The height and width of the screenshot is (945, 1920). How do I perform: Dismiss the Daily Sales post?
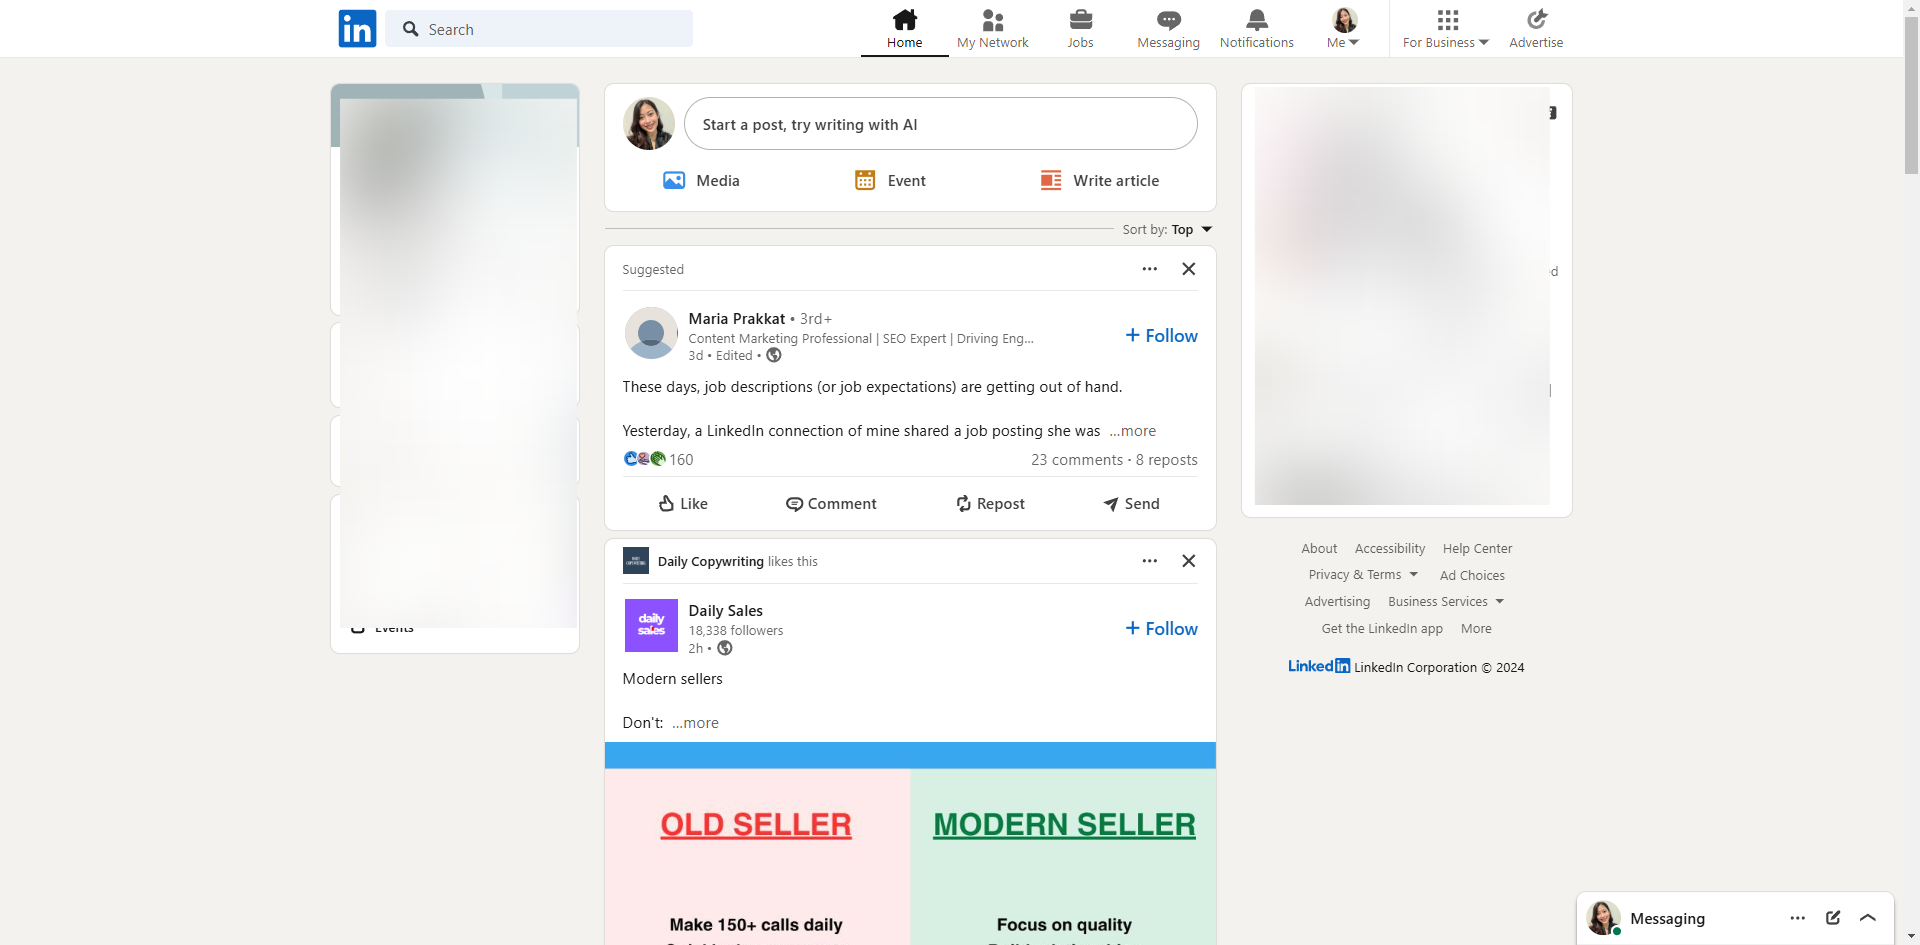tap(1188, 561)
